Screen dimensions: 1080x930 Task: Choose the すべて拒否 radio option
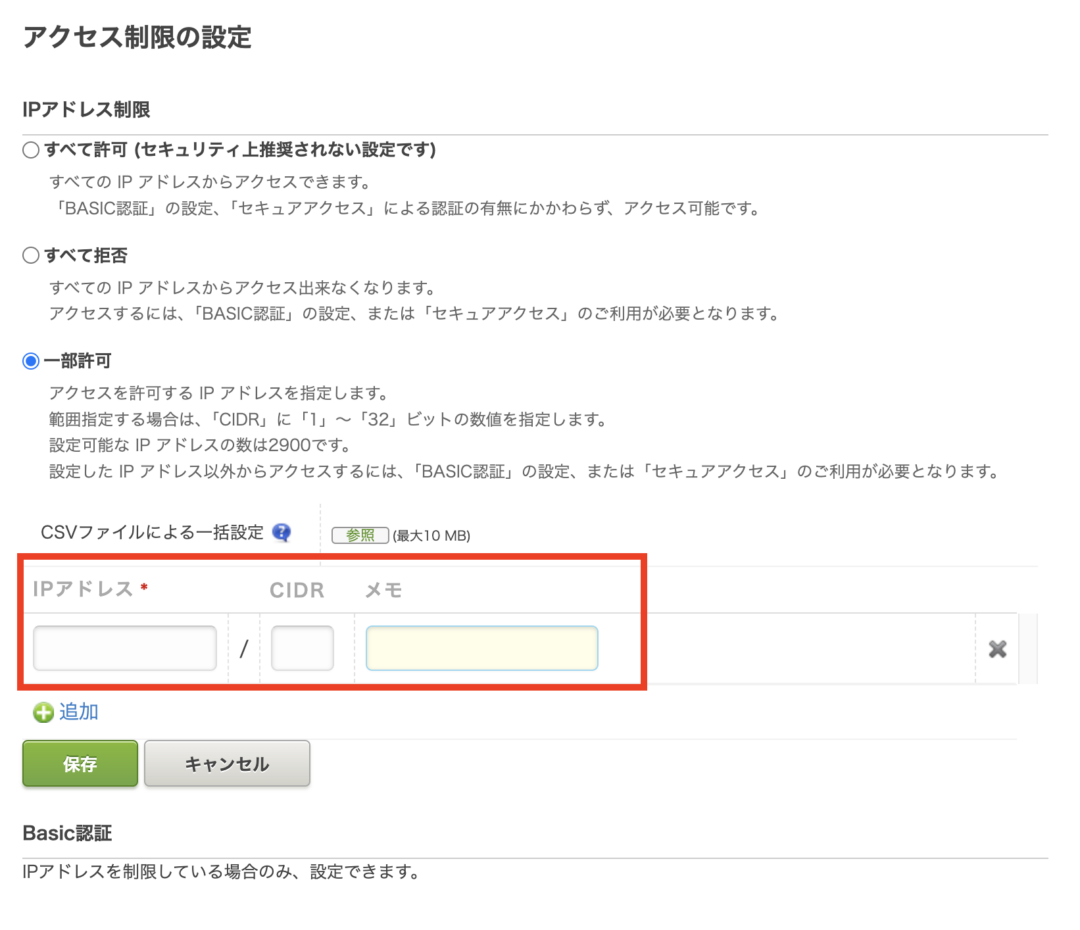tap(31, 255)
